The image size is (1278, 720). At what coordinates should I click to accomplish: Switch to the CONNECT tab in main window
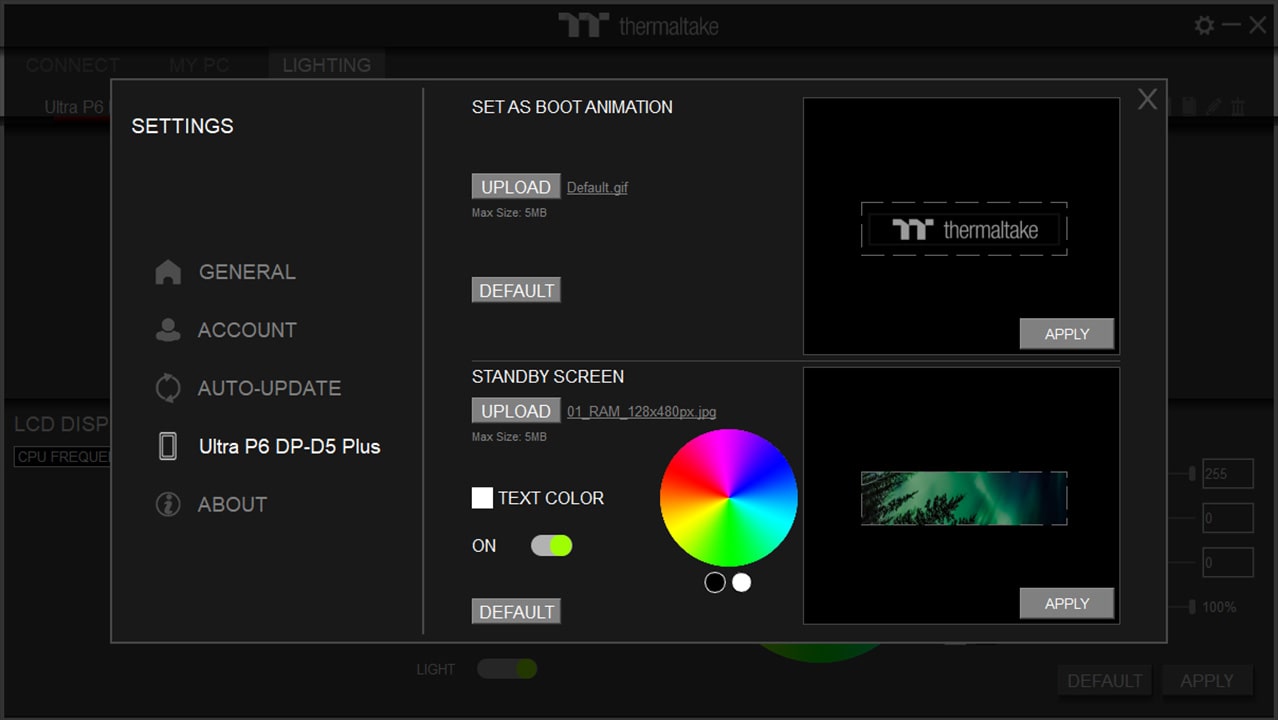[73, 65]
